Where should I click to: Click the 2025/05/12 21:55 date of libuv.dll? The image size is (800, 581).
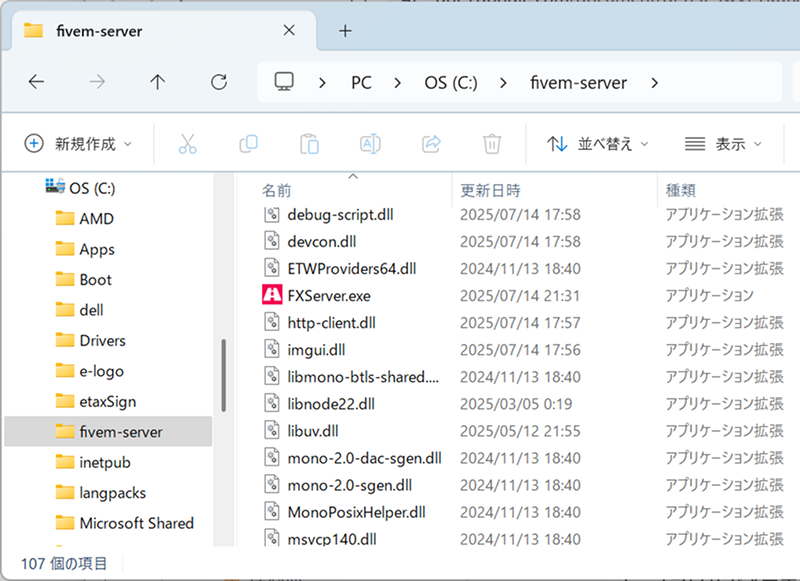pos(520,431)
